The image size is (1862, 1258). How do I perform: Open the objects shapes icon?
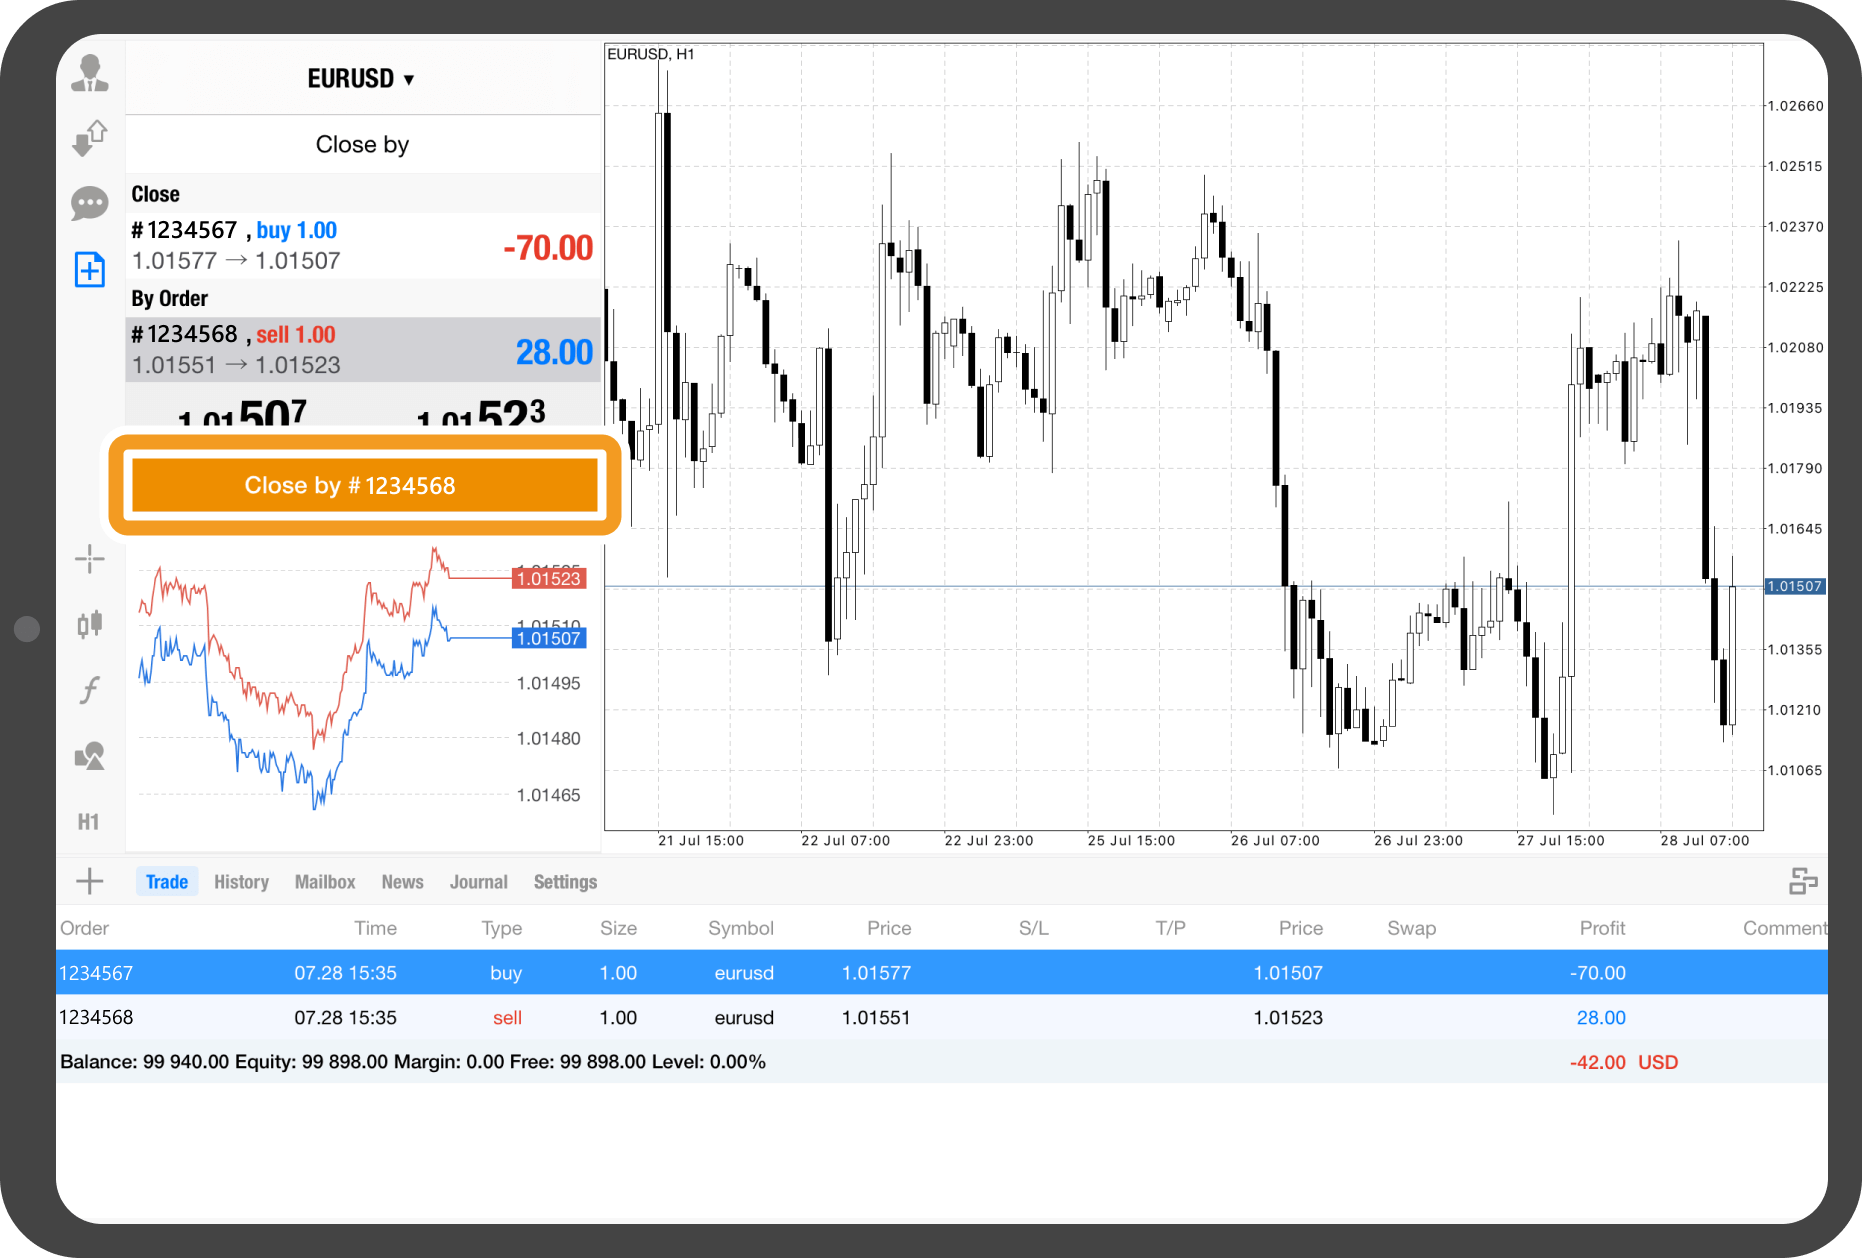click(x=90, y=756)
